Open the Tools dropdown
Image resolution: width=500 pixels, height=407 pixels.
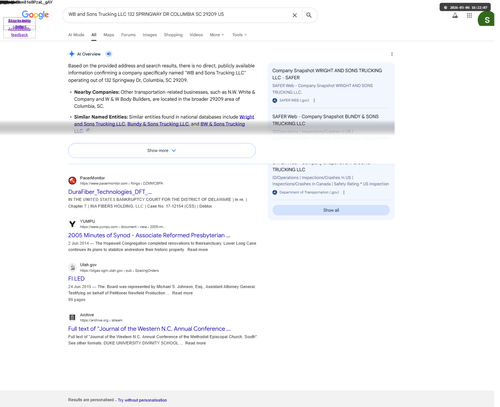coord(239,35)
